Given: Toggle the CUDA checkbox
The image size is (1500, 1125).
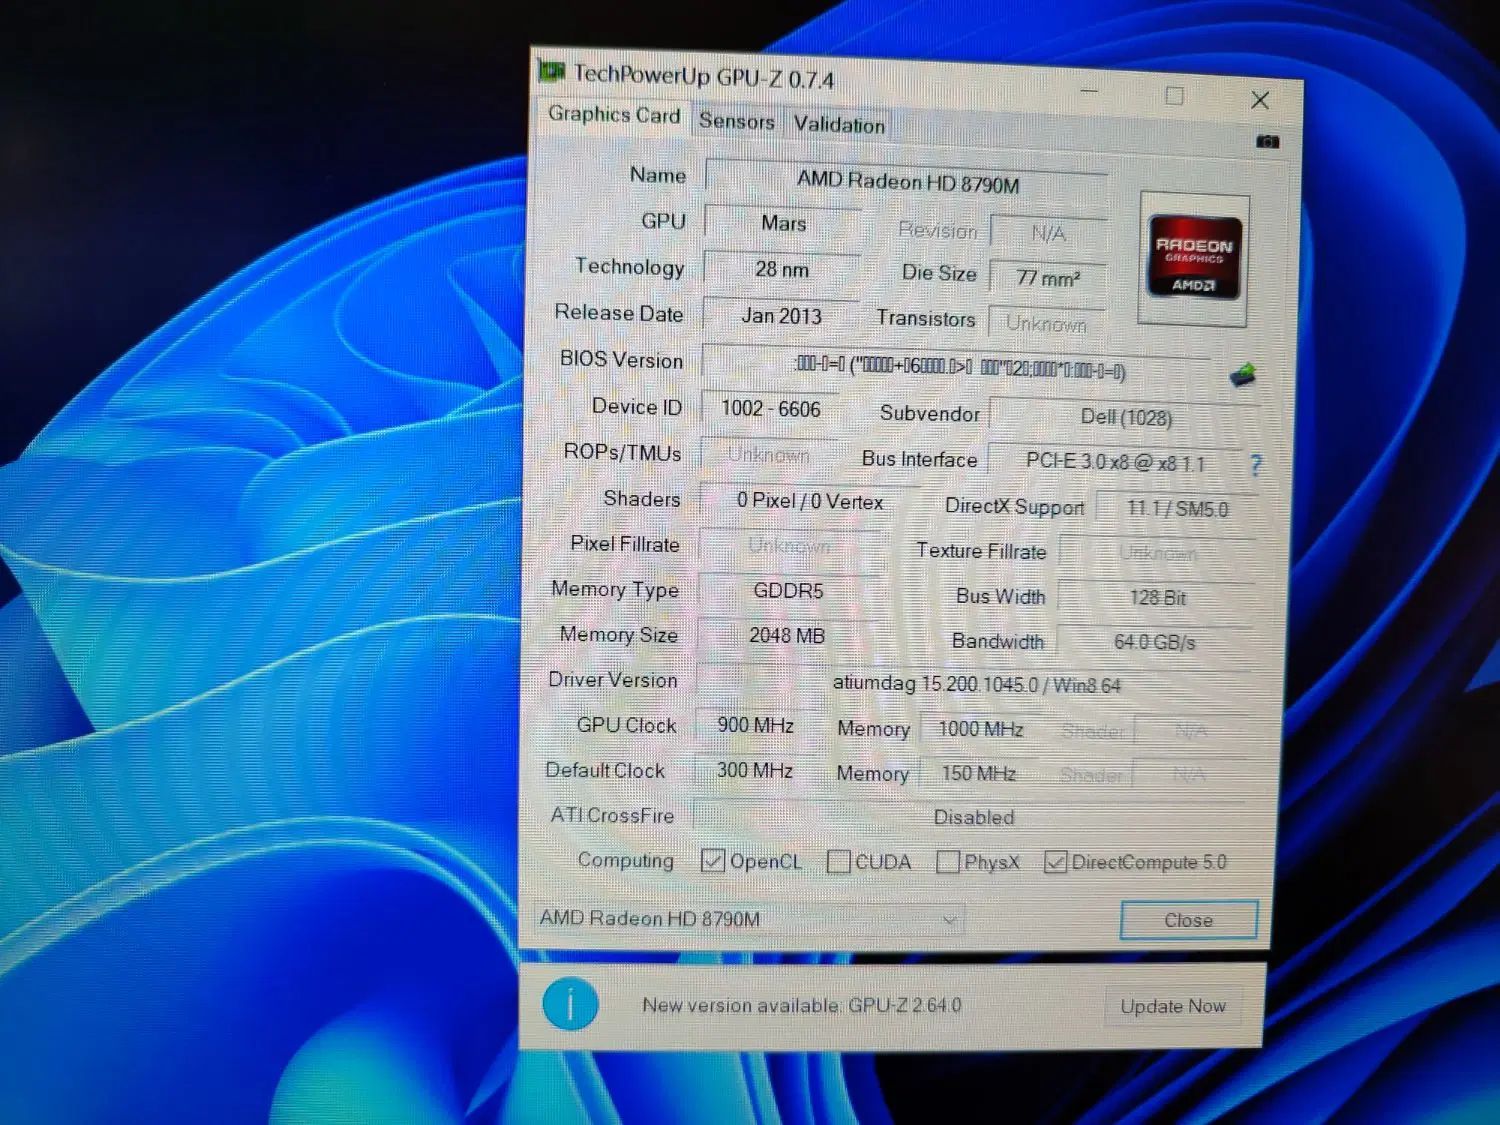Looking at the screenshot, I should [839, 861].
